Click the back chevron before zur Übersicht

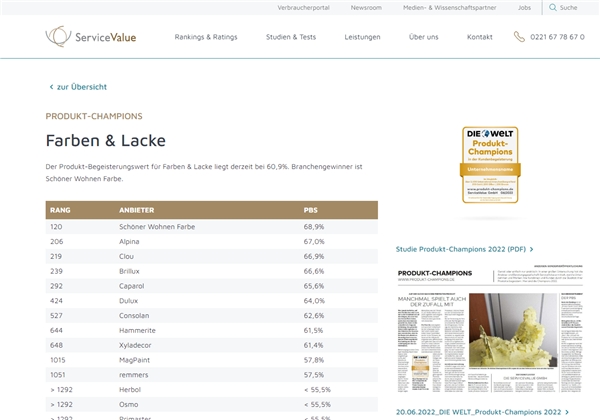[51, 87]
